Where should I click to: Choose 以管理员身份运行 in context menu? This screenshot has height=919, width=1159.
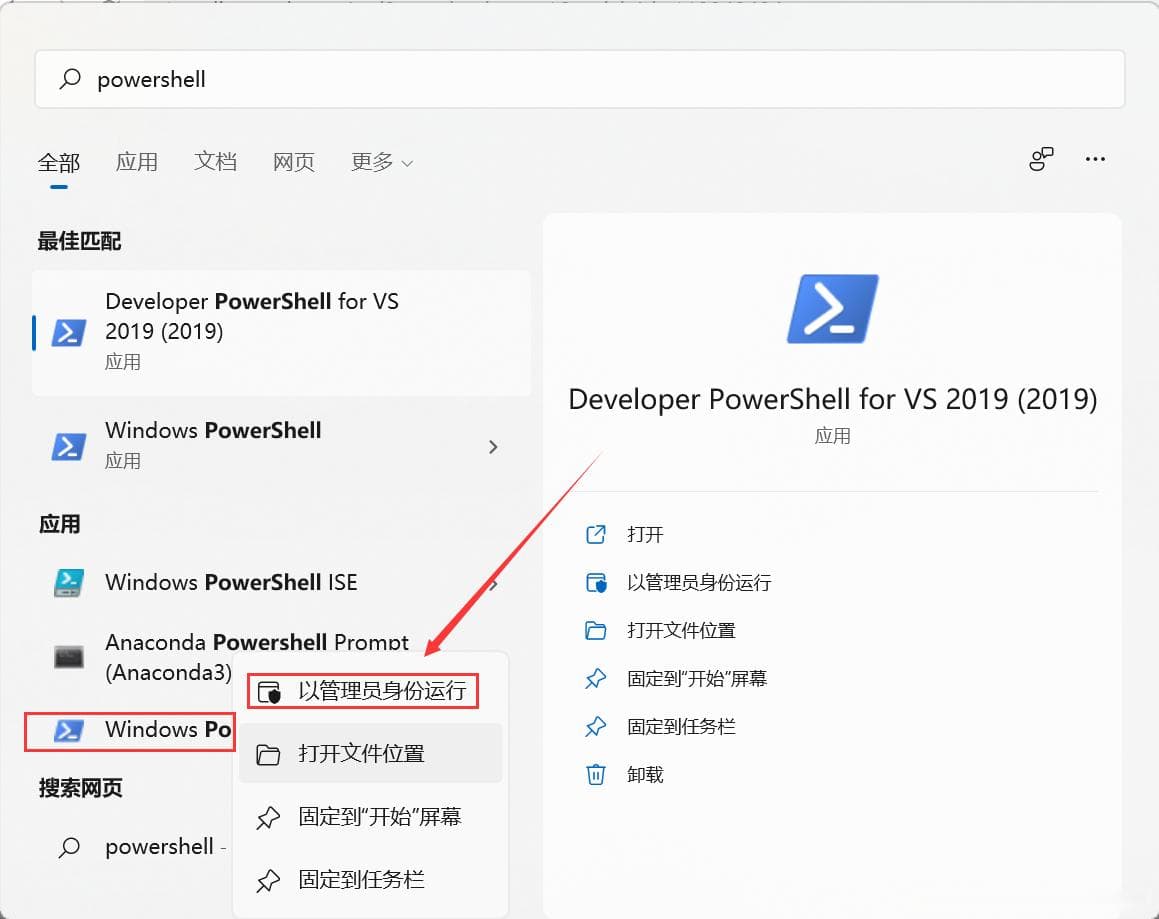coord(364,691)
